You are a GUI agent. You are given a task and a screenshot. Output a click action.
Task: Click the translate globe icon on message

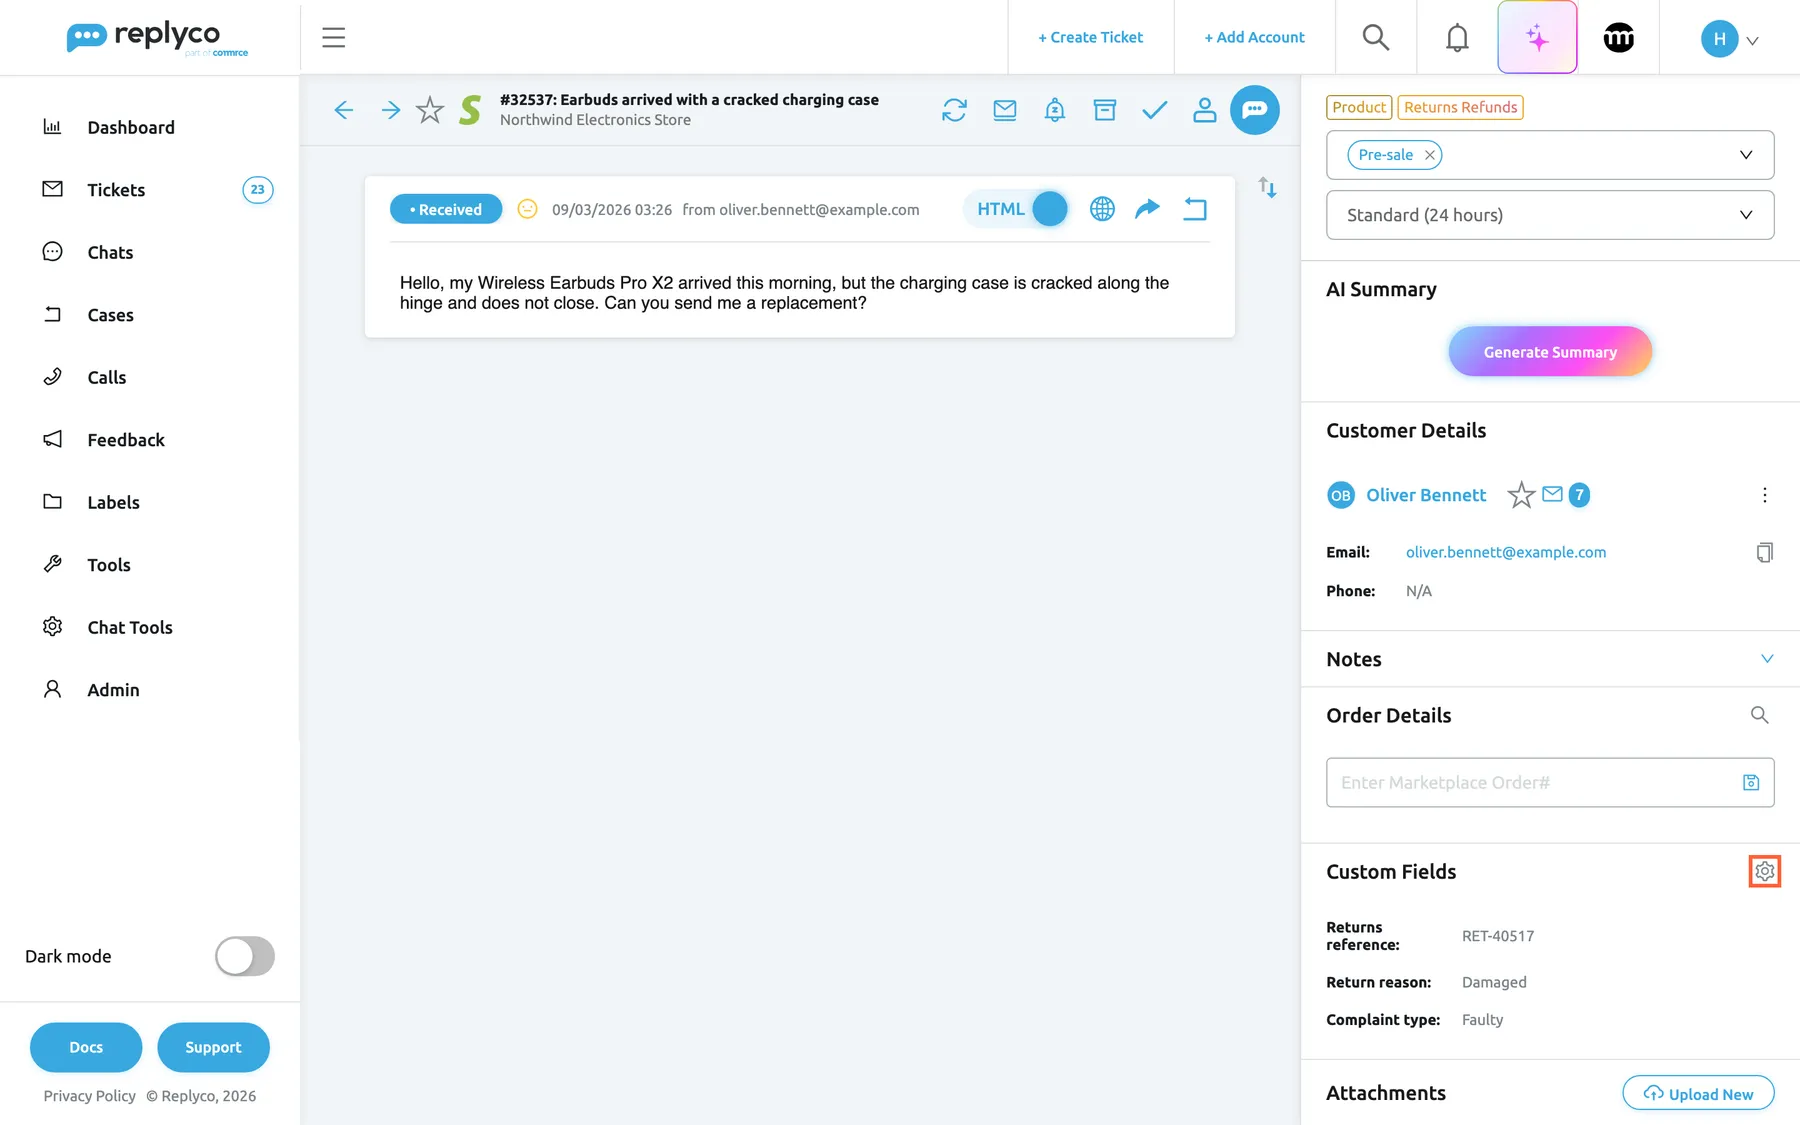pos(1102,209)
